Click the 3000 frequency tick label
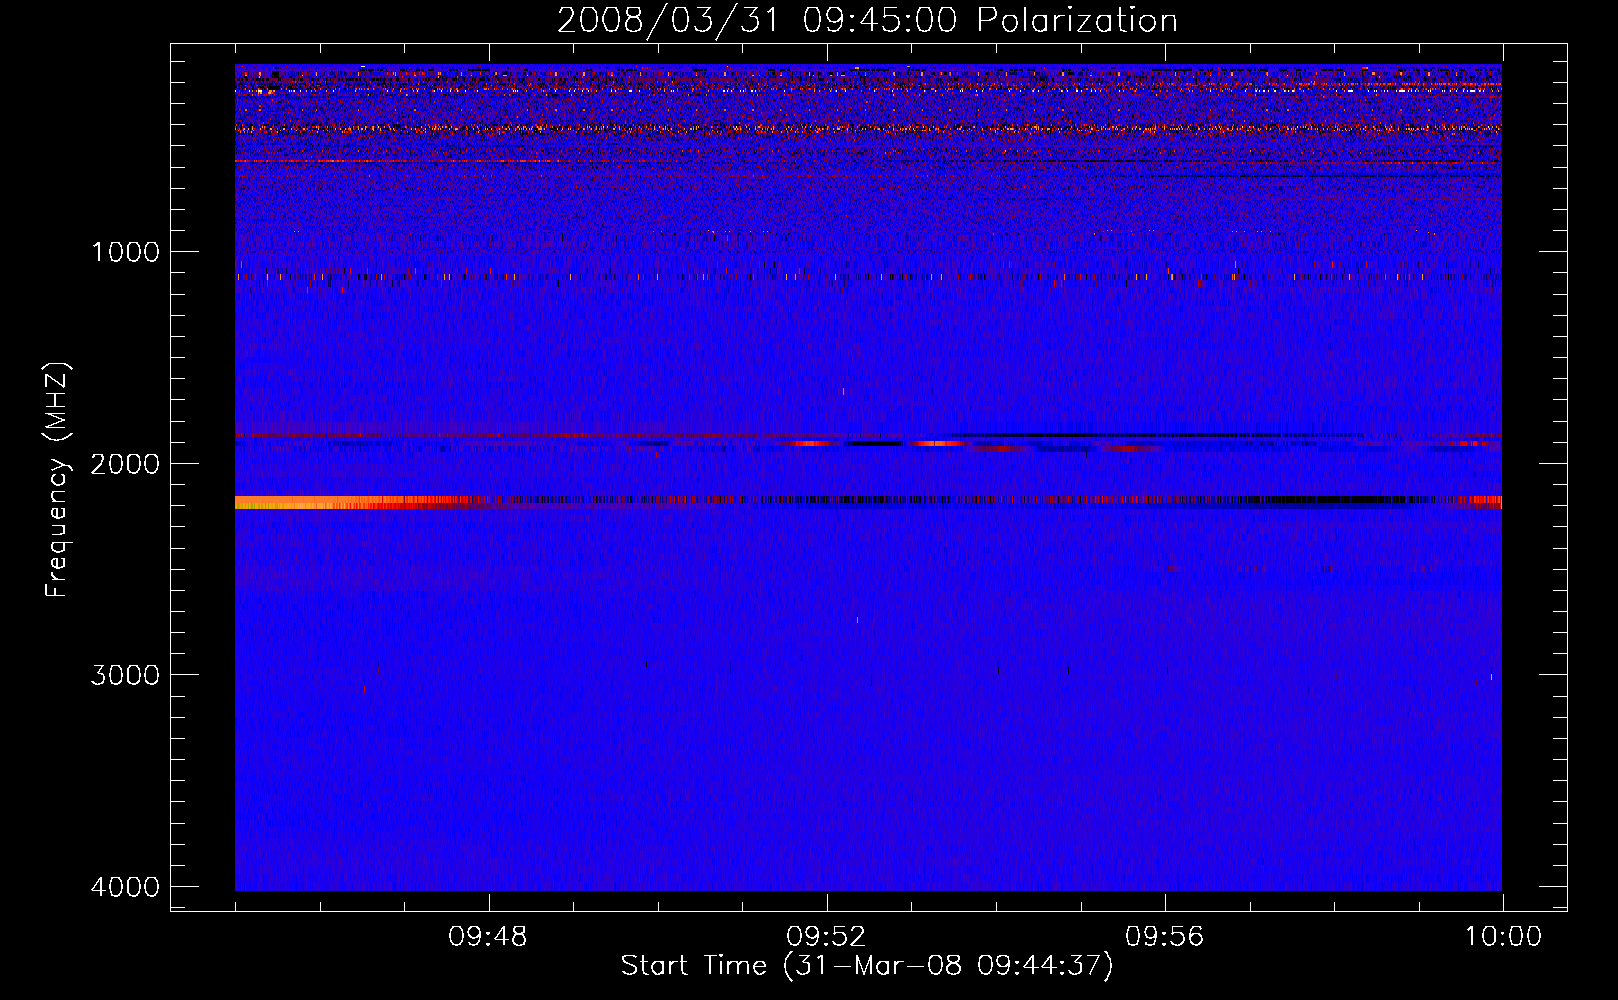Viewport: 1618px width, 1000px height. (x=125, y=675)
